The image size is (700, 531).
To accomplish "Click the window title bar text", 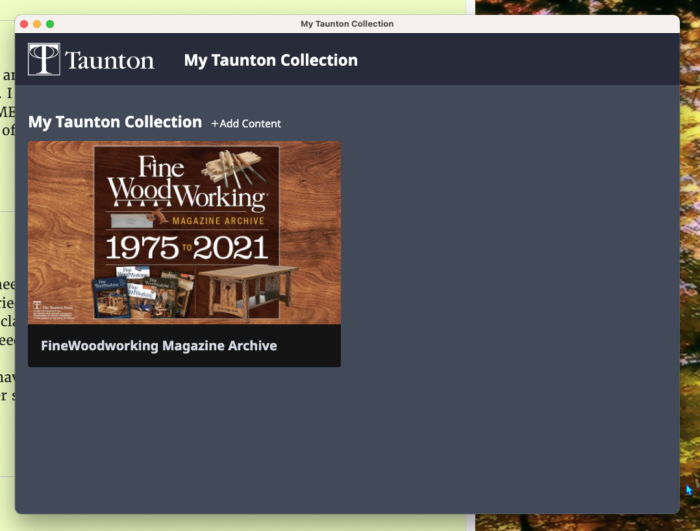I will 347,24.
